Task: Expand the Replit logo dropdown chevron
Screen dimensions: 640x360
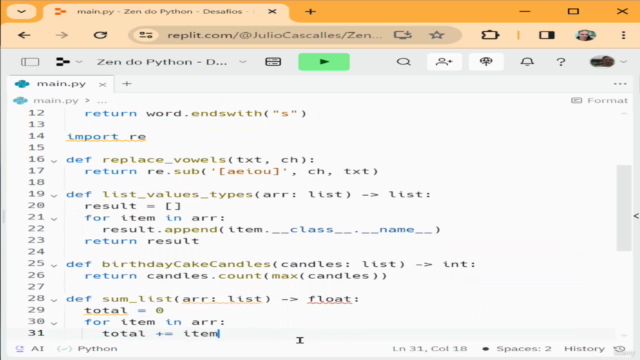Action: 79,62
